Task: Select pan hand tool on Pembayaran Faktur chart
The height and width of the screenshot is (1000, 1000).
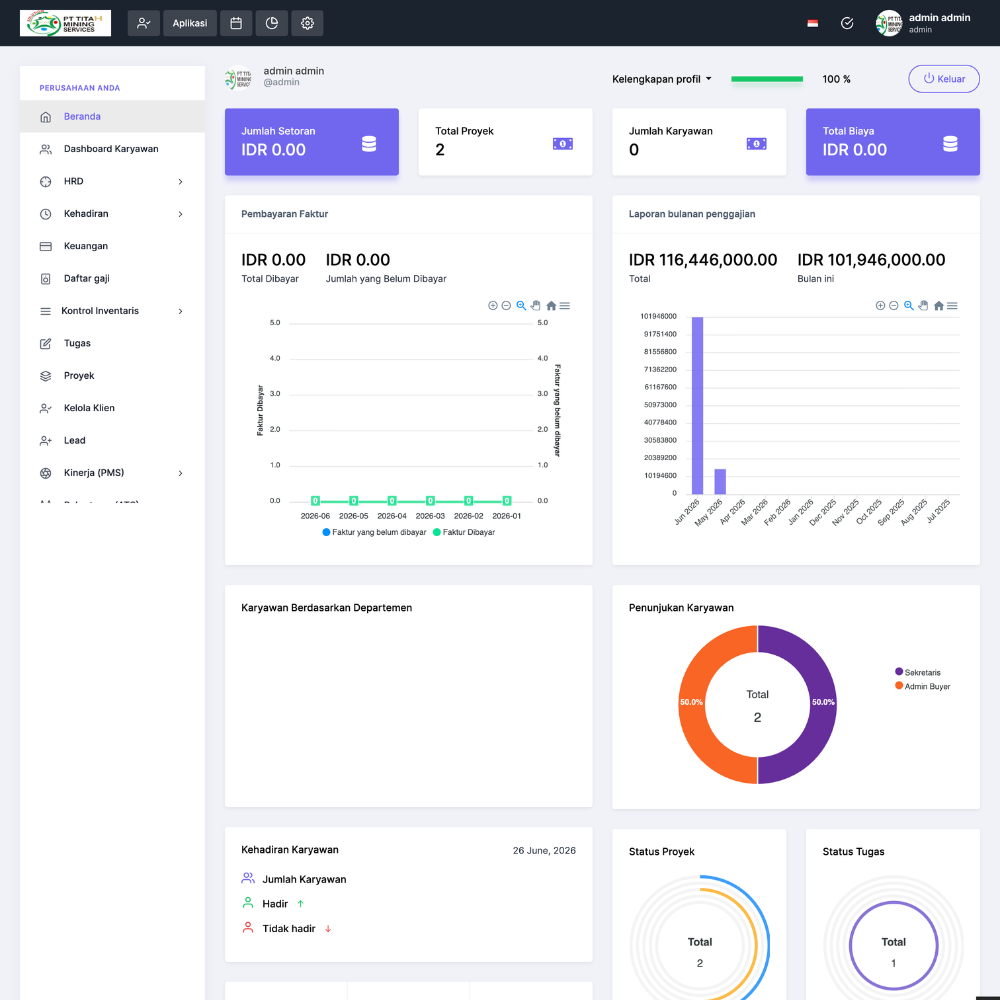Action: coord(536,305)
